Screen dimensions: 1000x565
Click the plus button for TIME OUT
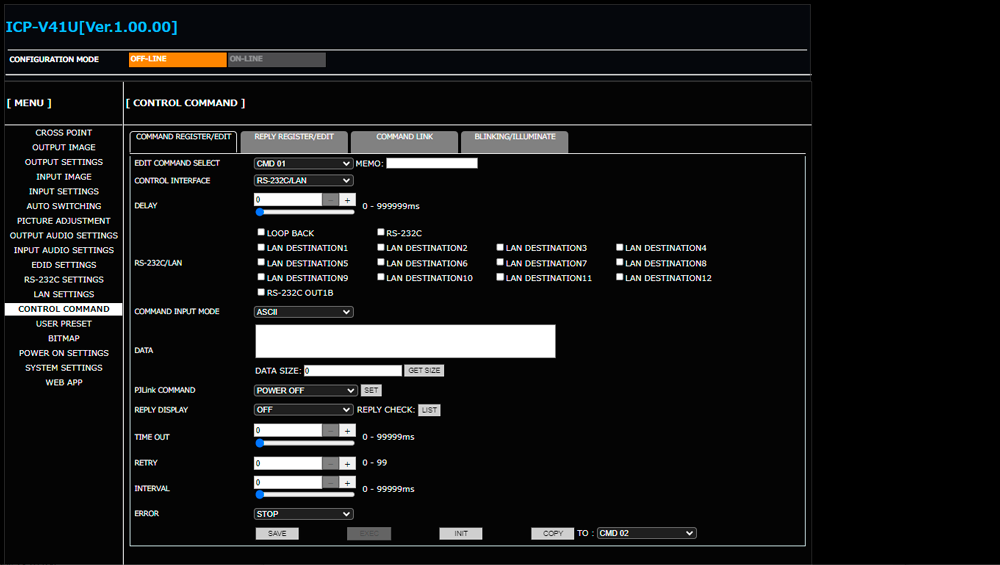click(347, 430)
